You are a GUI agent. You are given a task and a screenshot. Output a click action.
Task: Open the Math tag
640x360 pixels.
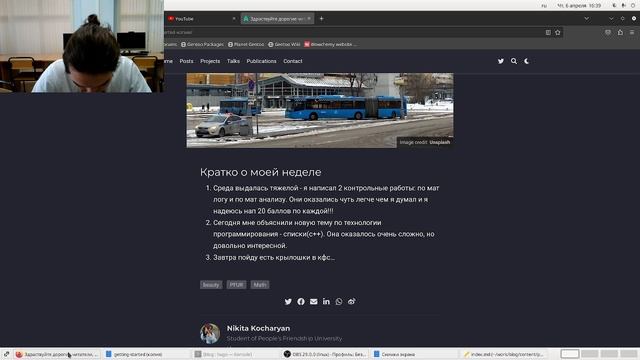260,285
